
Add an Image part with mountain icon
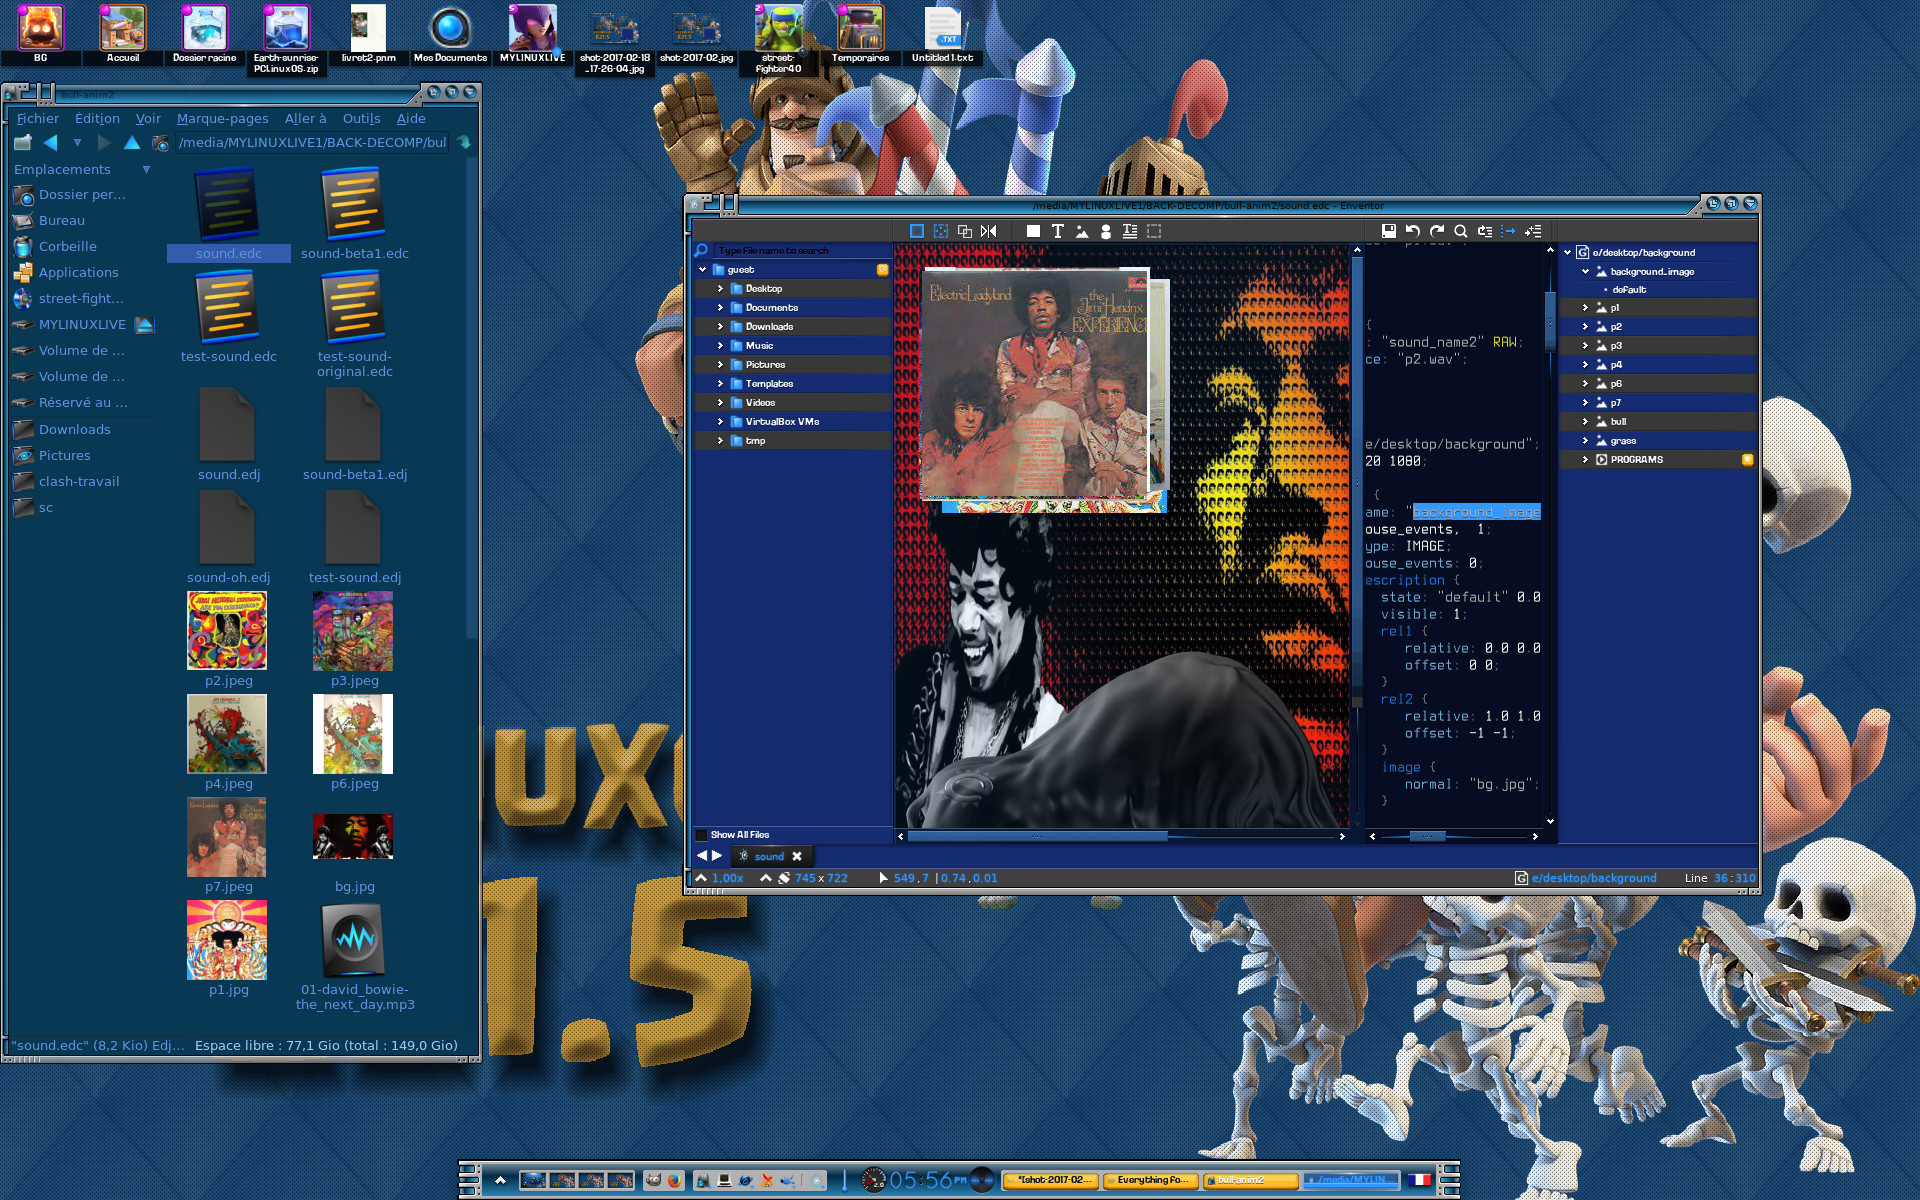pyautogui.click(x=1082, y=231)
